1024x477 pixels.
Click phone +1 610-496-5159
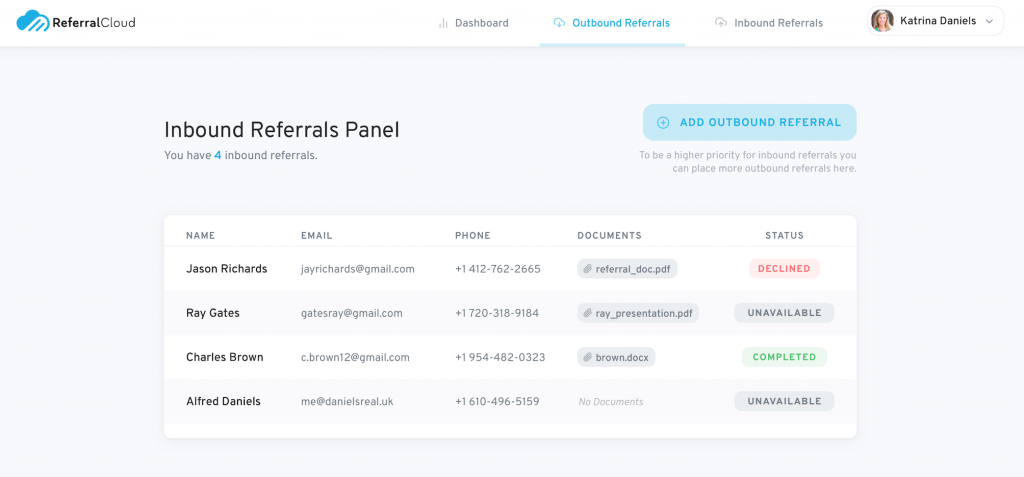pyautogui.click(x=497, y=402)
